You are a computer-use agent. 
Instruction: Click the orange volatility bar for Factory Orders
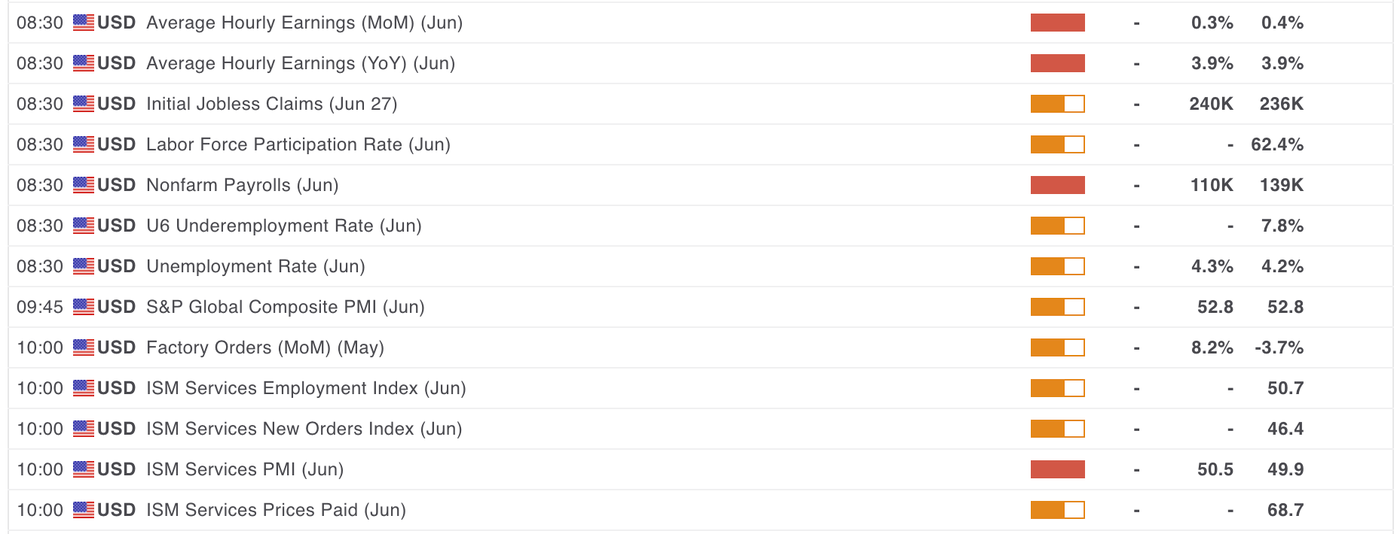pyautogui.click(x=1058, y=348)
